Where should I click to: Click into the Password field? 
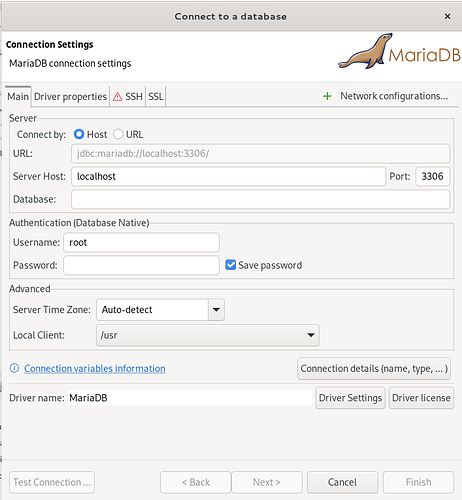click(141, 265)
